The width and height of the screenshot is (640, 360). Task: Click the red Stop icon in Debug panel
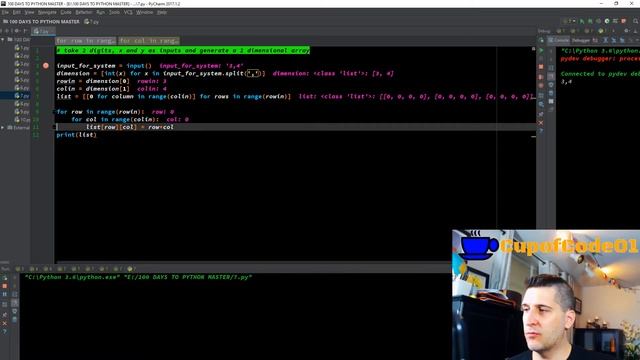pos(541,67)
